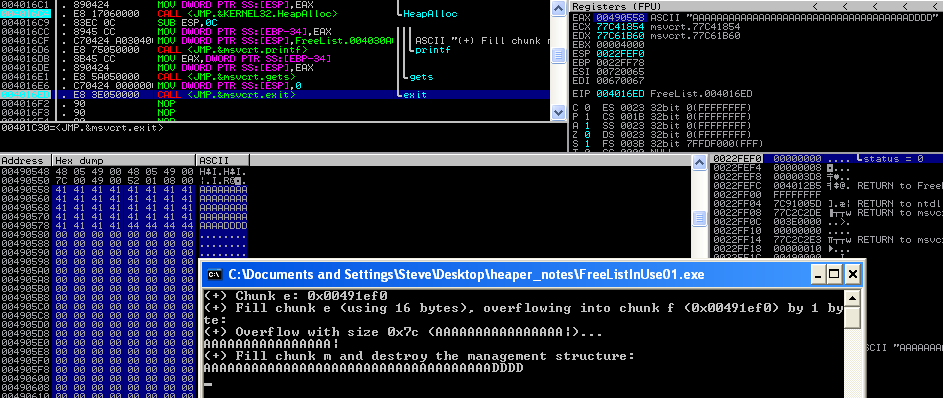Select dump row at address 00490578
Viewport: 943px width, 398px height.
pyautogui.click(x=124, y=225)
